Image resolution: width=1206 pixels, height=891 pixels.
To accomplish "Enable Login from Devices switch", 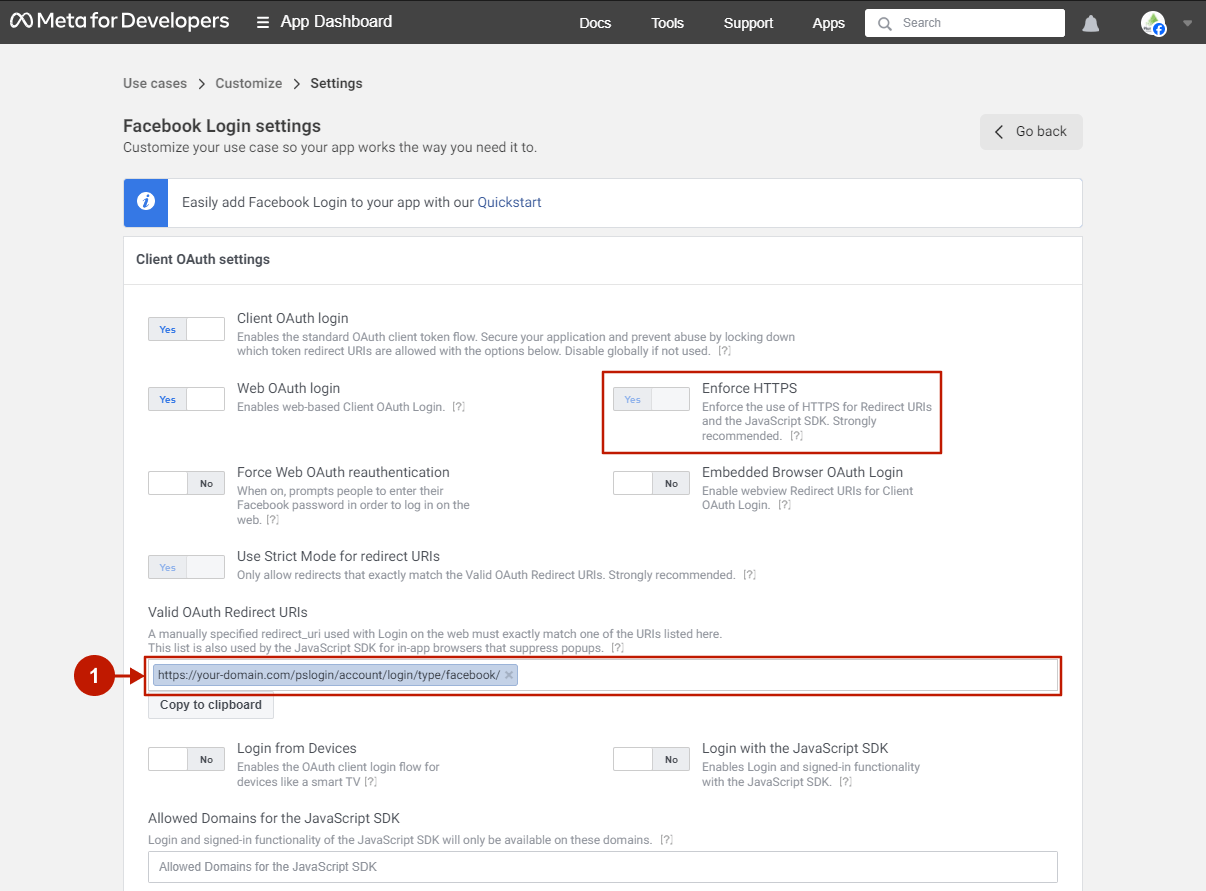I will (186, 759).
